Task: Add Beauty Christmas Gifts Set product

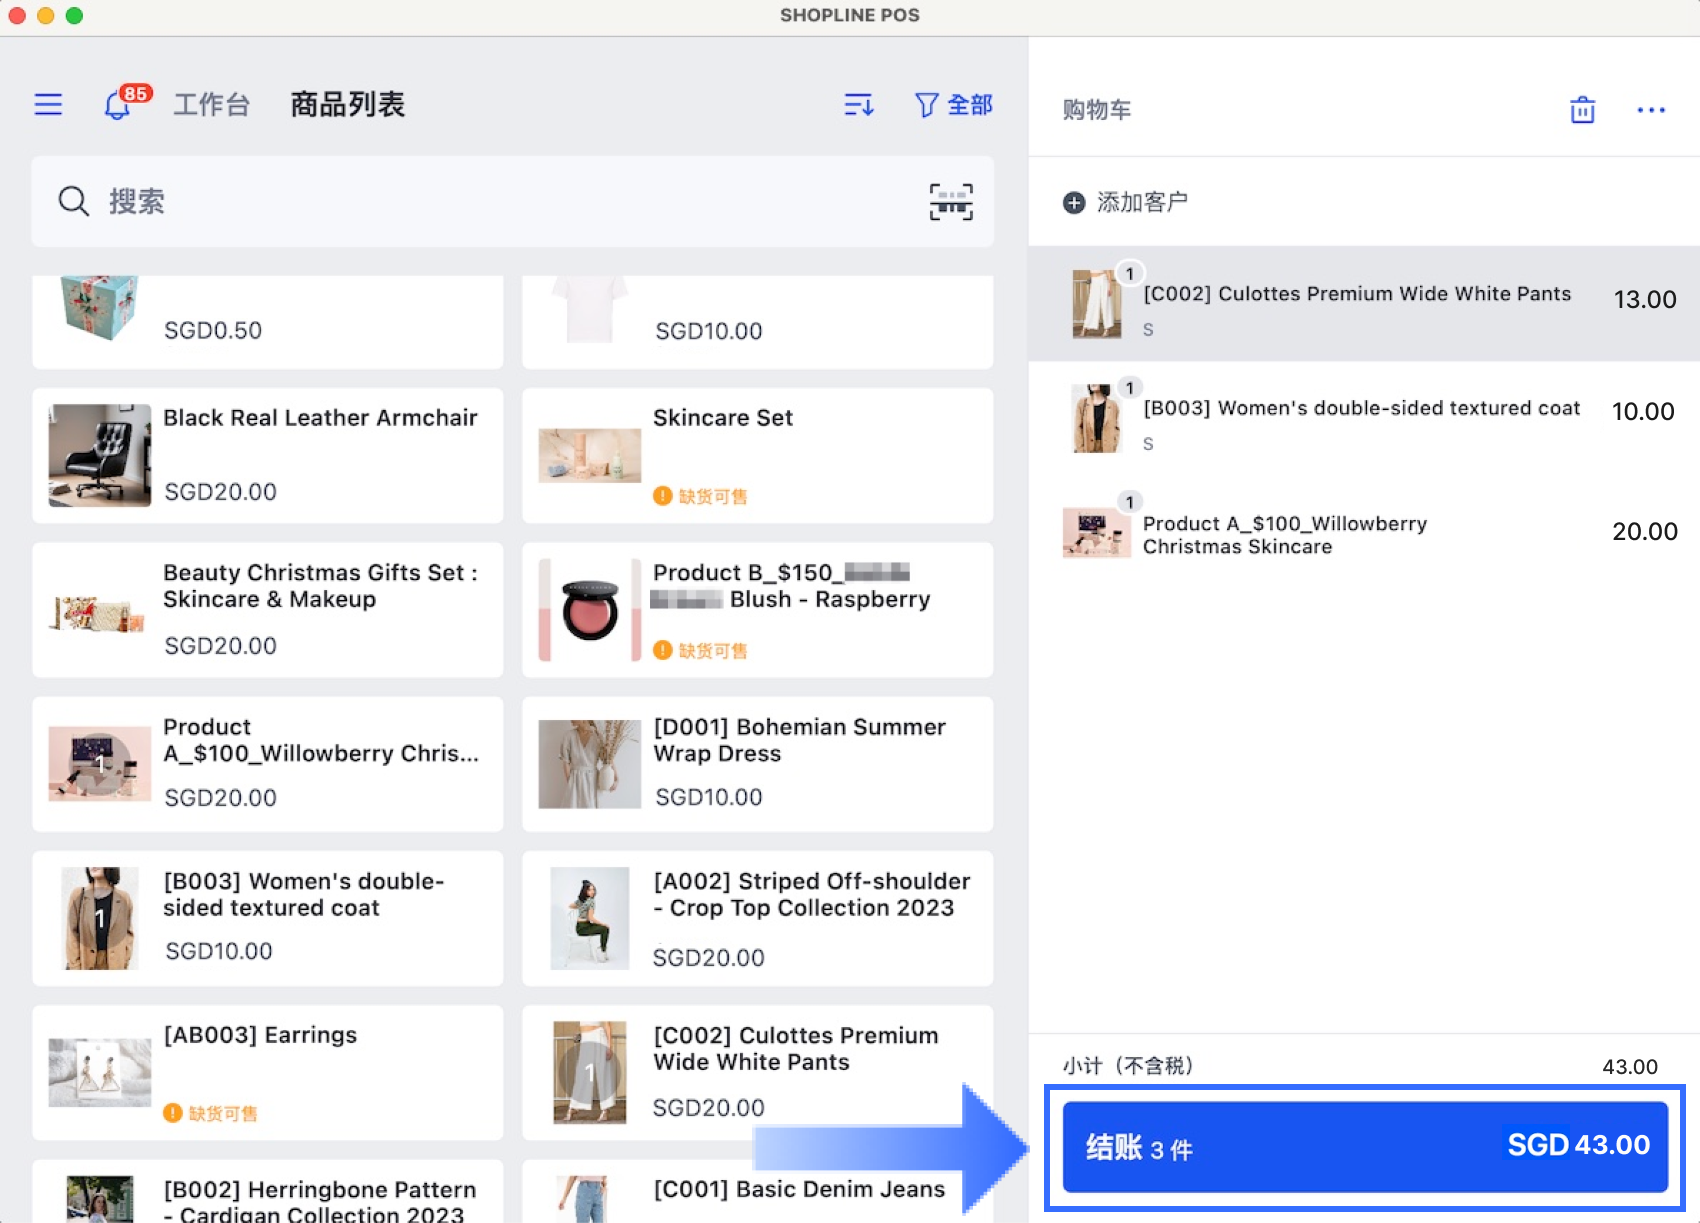Action: coord(268,610)
